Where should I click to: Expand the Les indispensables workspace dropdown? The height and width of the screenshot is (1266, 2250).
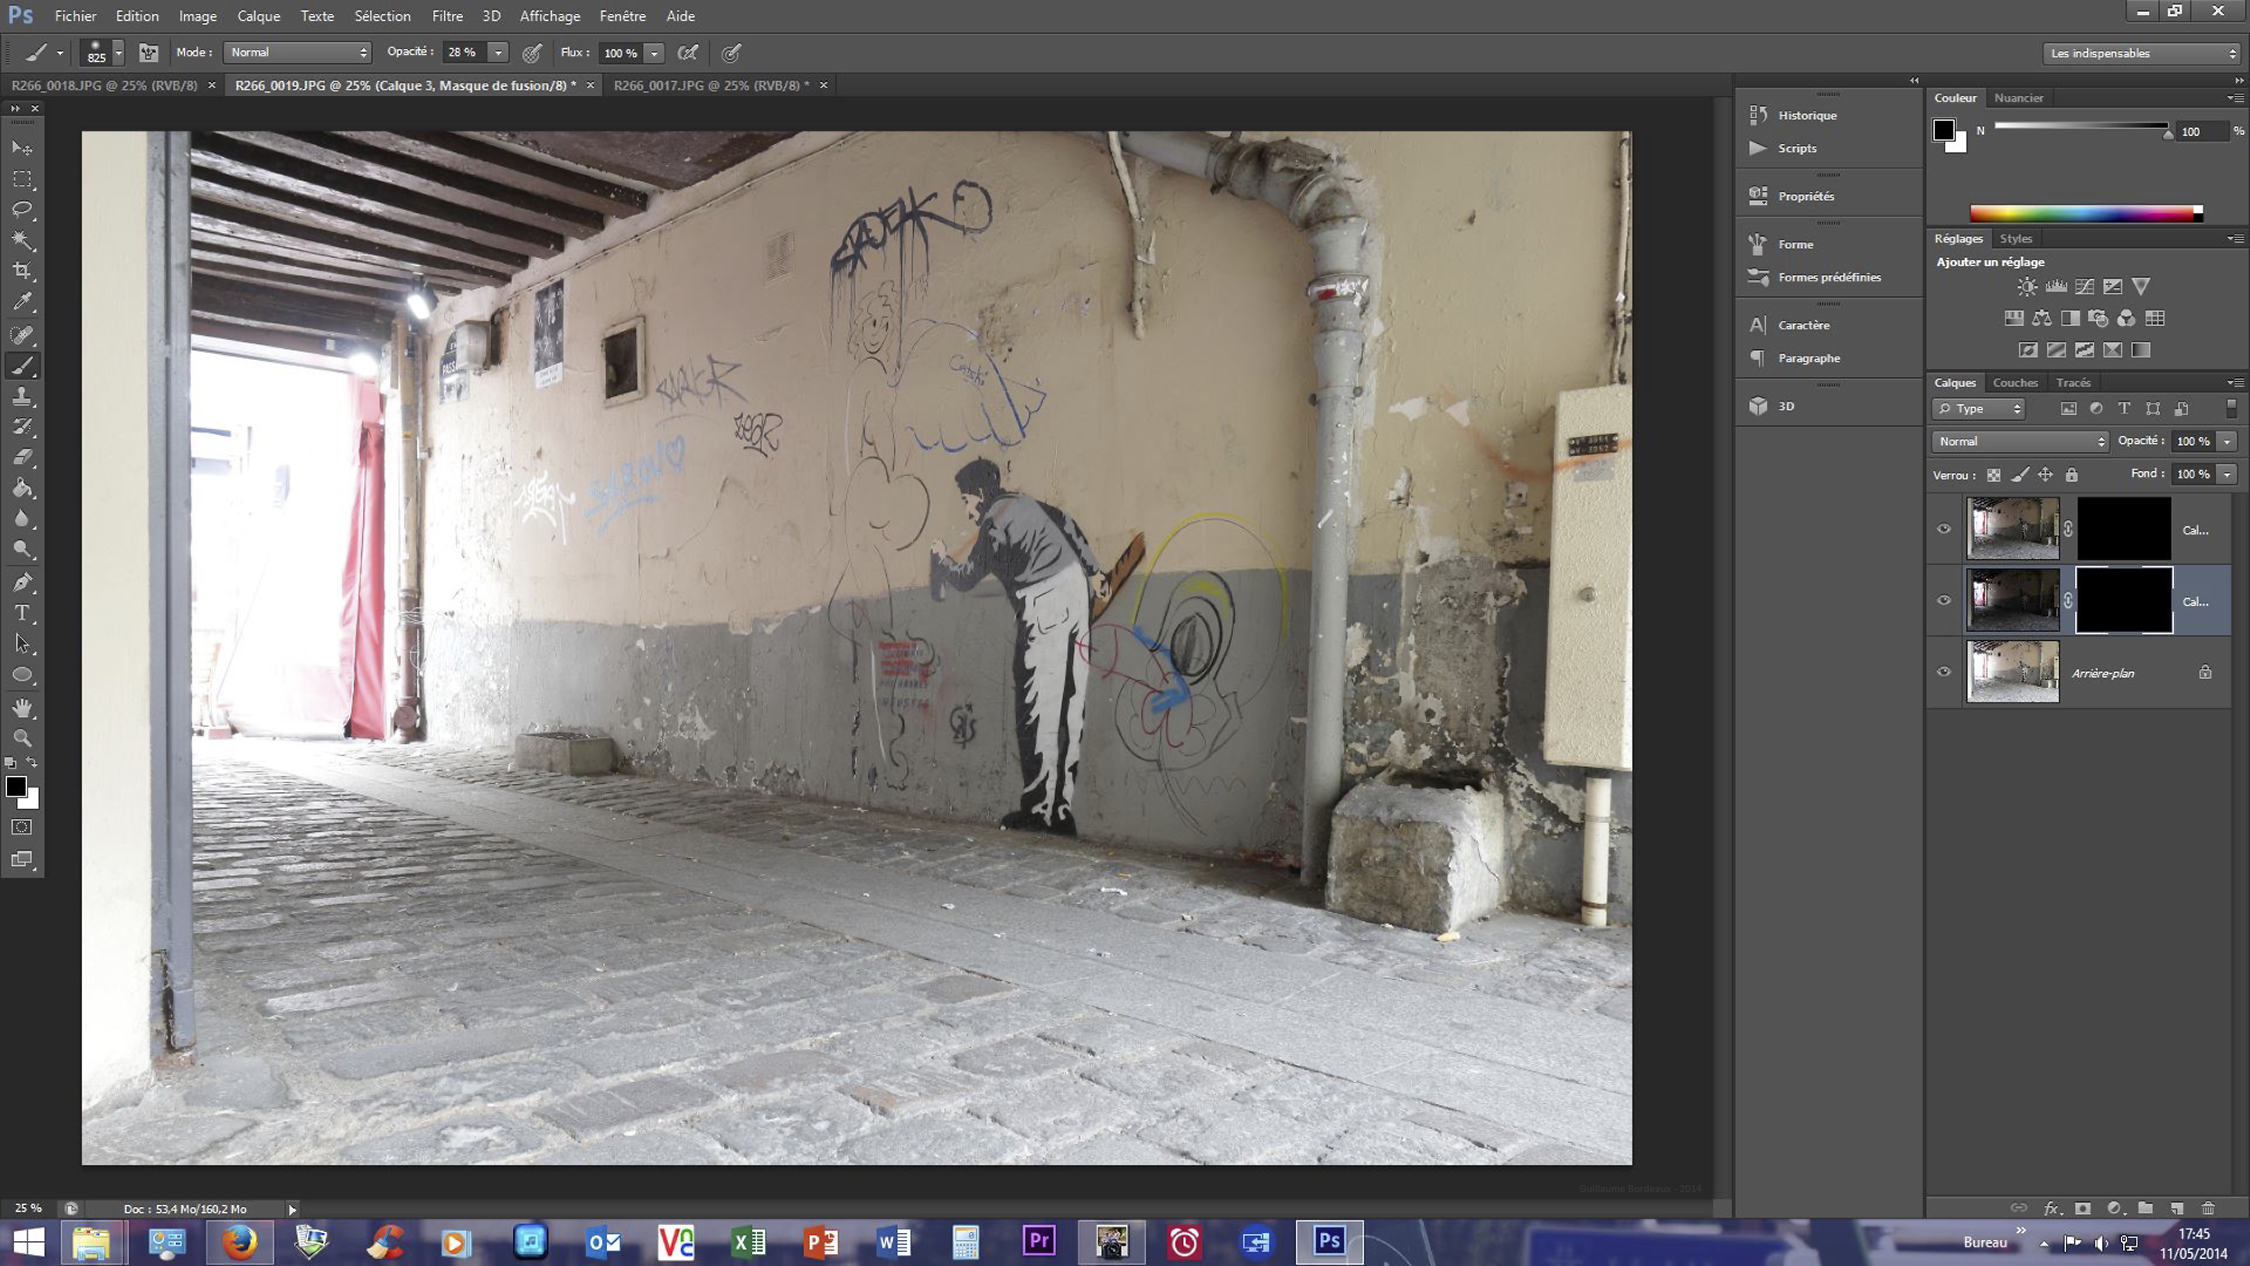(2140, 53)
